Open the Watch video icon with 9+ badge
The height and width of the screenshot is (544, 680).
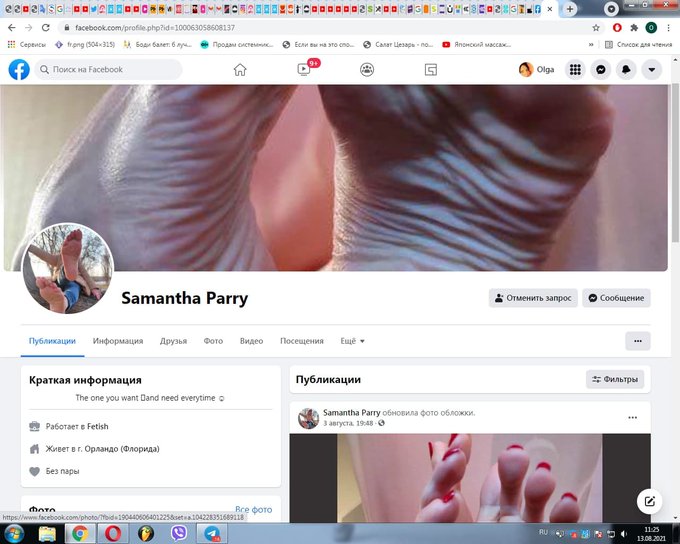304,69
